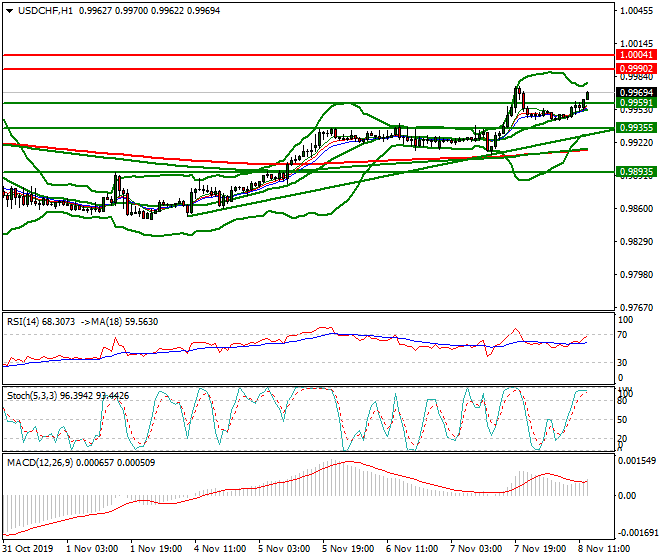Select the 7 Nov 19:00 time axis label
The width and height of the screenshot is (660, 560).
[540, 549]
